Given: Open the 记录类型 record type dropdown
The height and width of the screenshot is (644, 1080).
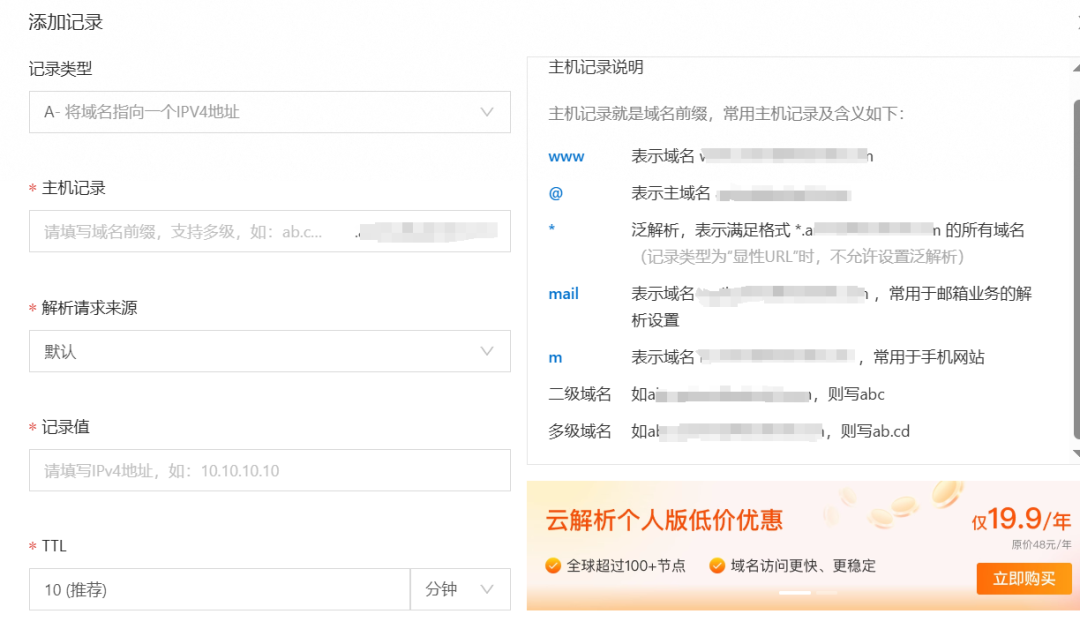Looking at the screenshot, I should 269,112.
